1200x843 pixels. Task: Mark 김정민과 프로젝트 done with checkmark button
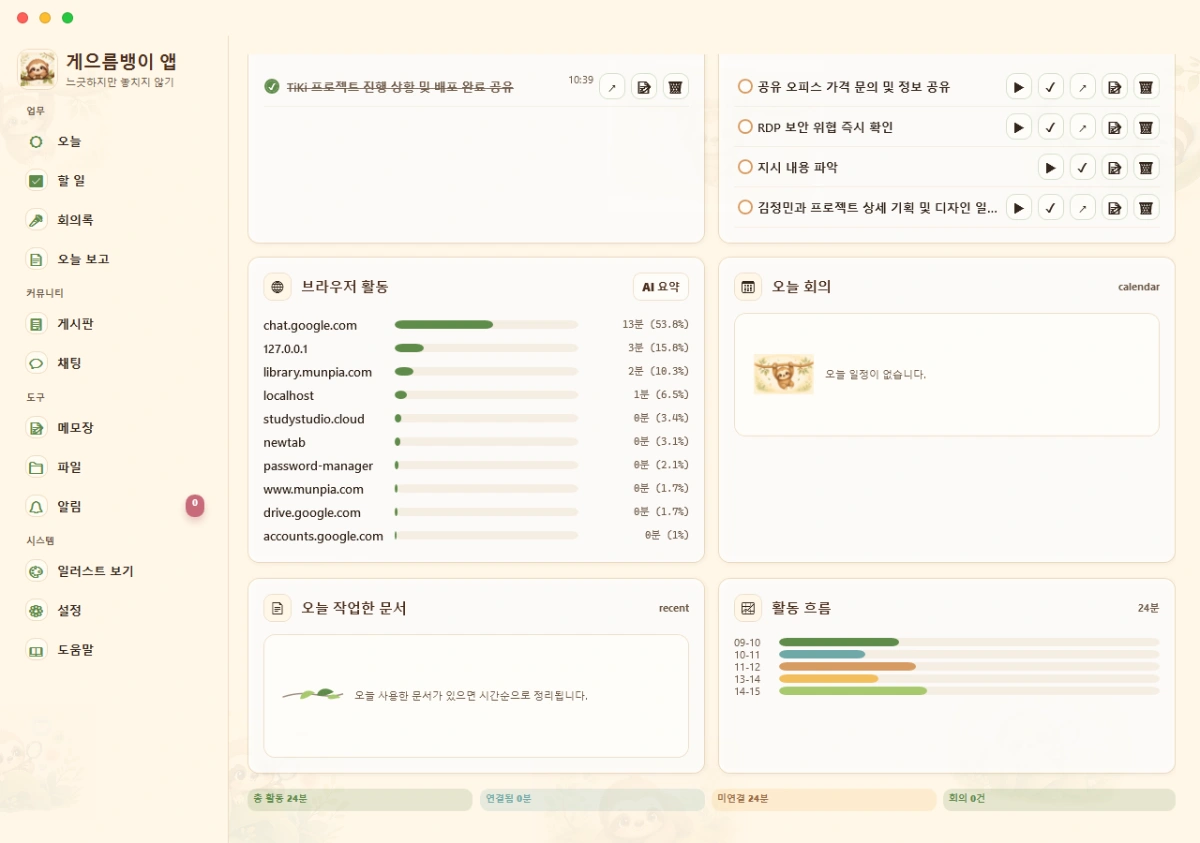coord(1050,208)
